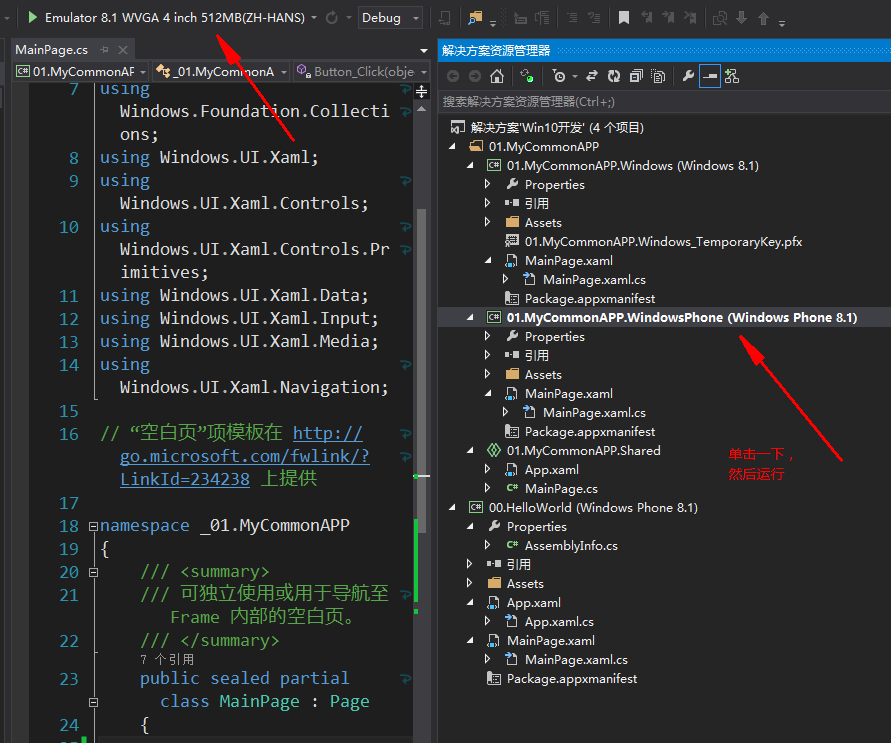891x743 pixels.
Task: Click uncomment selected lines icon
Action: pyautogui.click(x=543, y=18)
